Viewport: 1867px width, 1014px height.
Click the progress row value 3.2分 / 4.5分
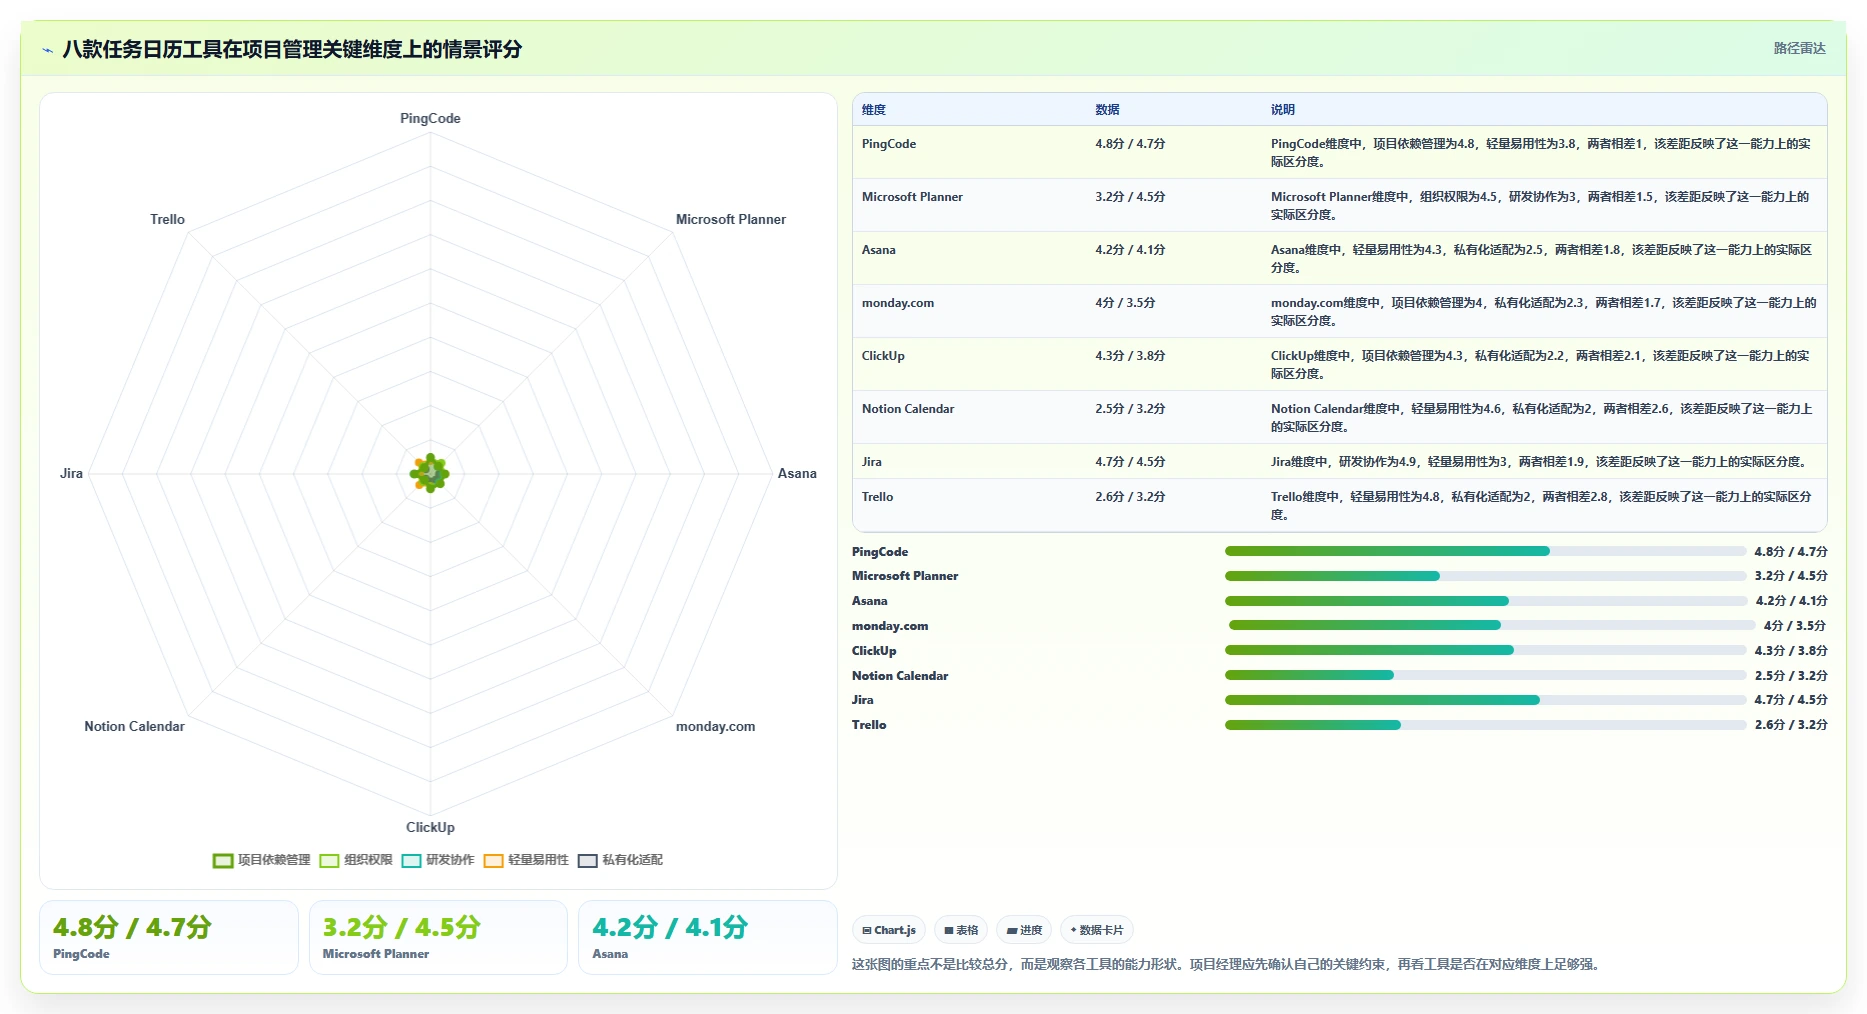tap(1791, 576)
